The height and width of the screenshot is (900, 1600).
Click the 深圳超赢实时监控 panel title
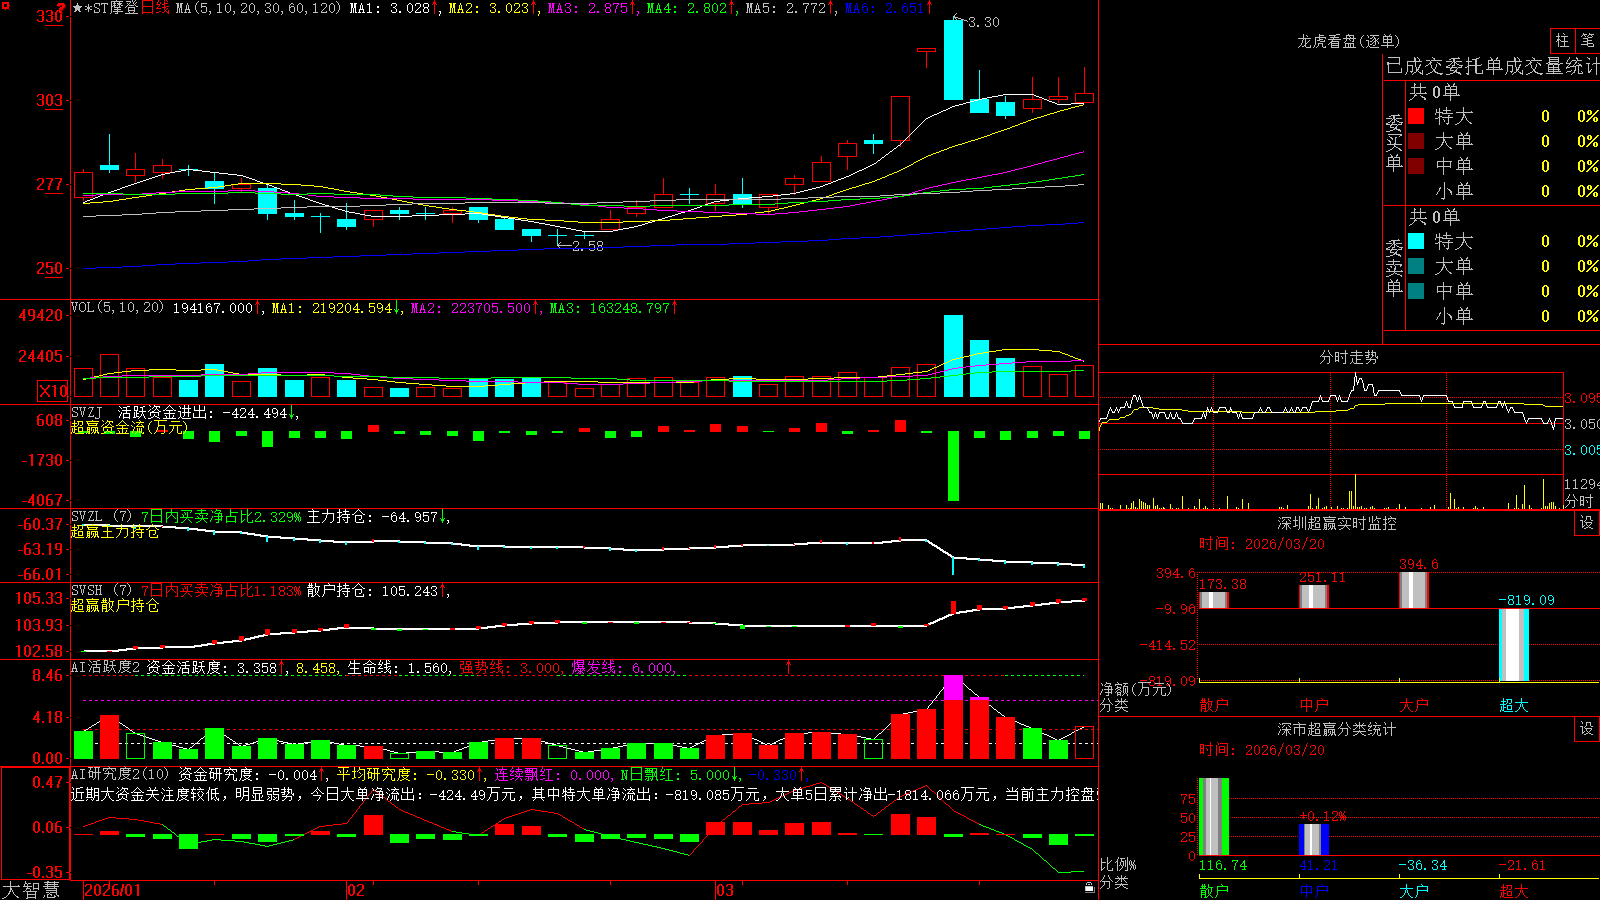[1337, 523]
